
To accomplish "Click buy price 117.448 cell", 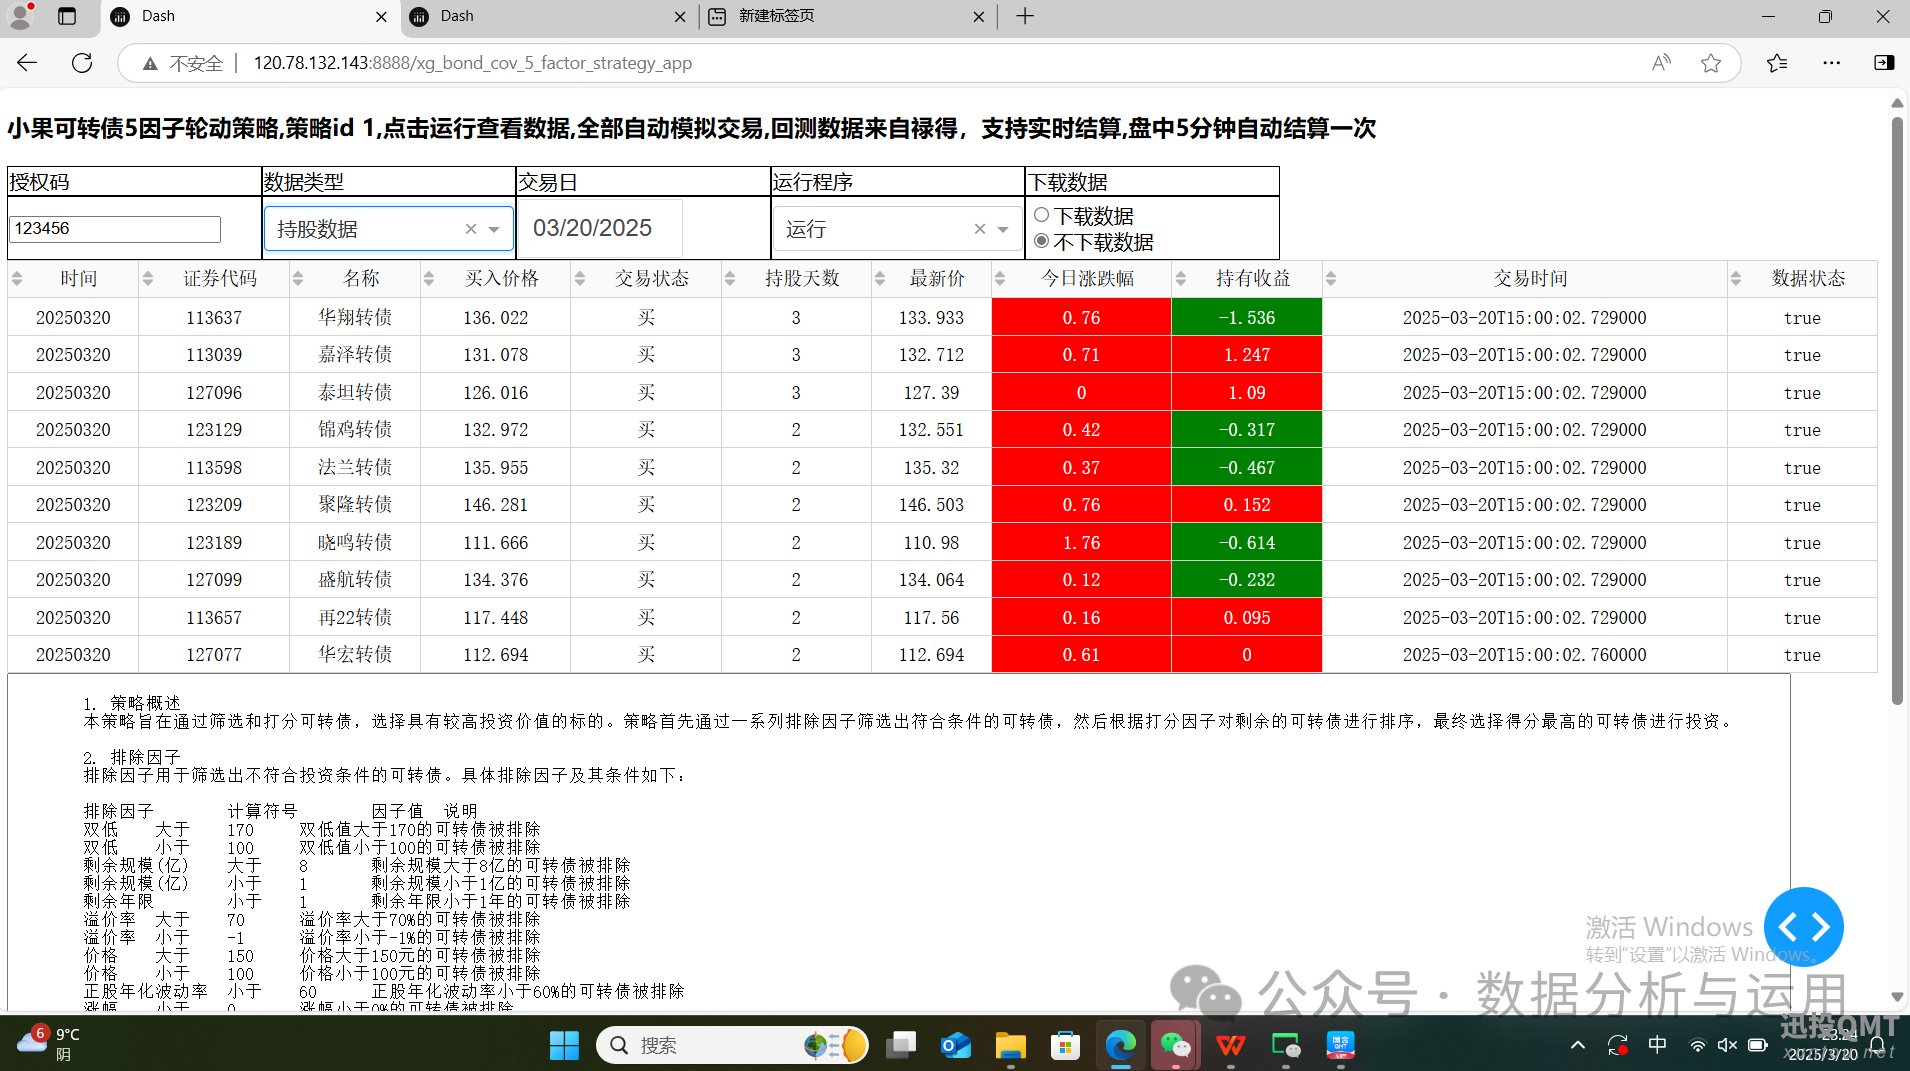I will tap(495, 617).
